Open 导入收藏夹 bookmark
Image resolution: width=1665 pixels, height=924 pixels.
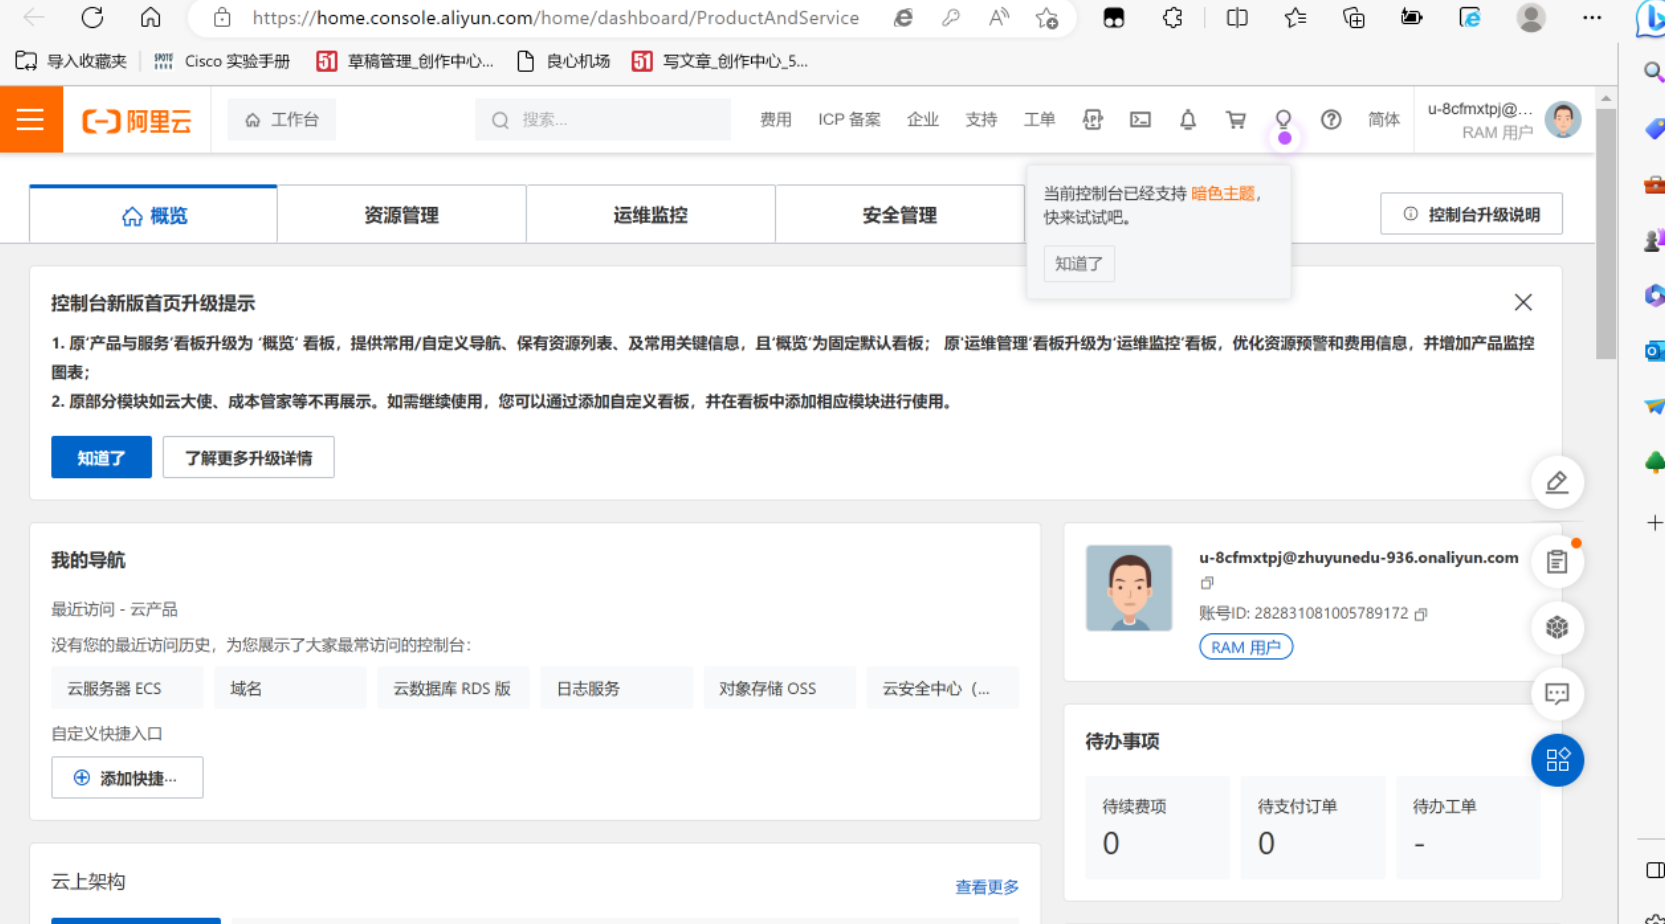(x=71, y=61)
